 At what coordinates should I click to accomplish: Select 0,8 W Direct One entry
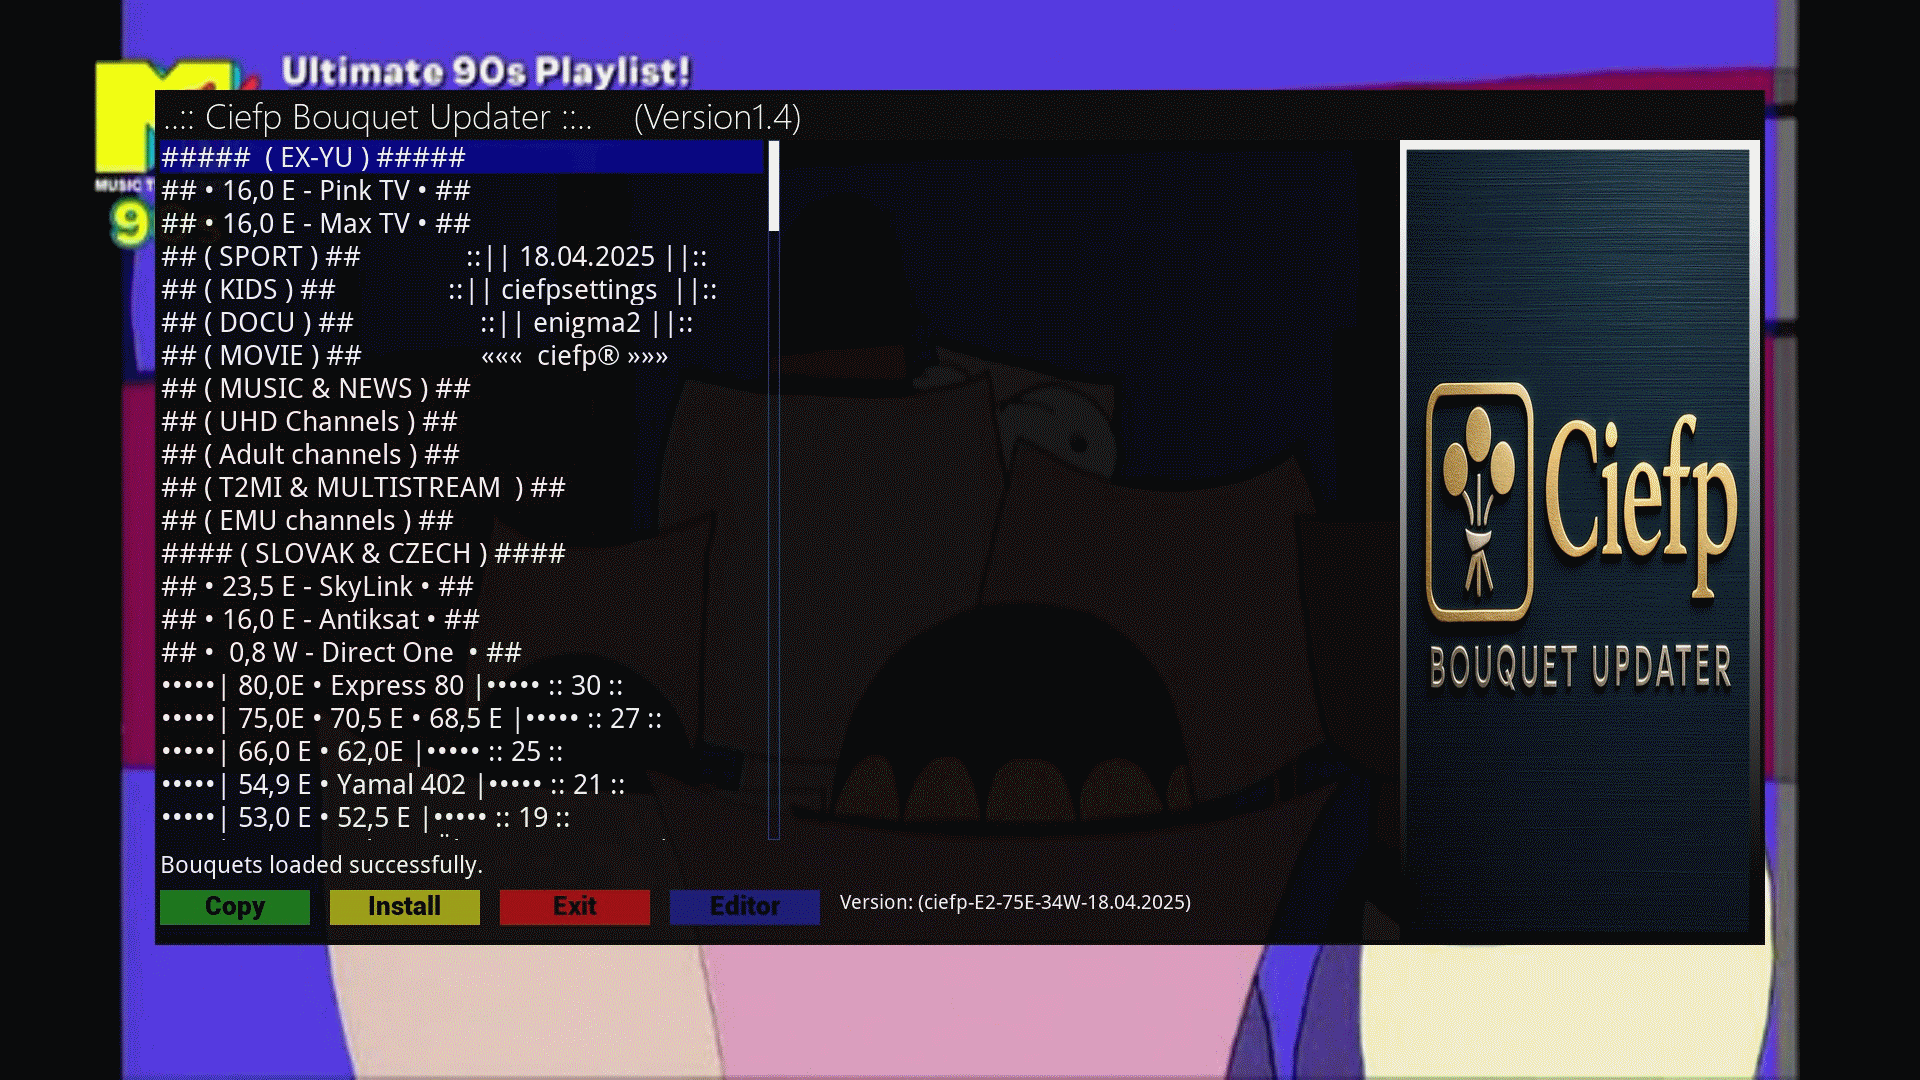click(341, 653)
